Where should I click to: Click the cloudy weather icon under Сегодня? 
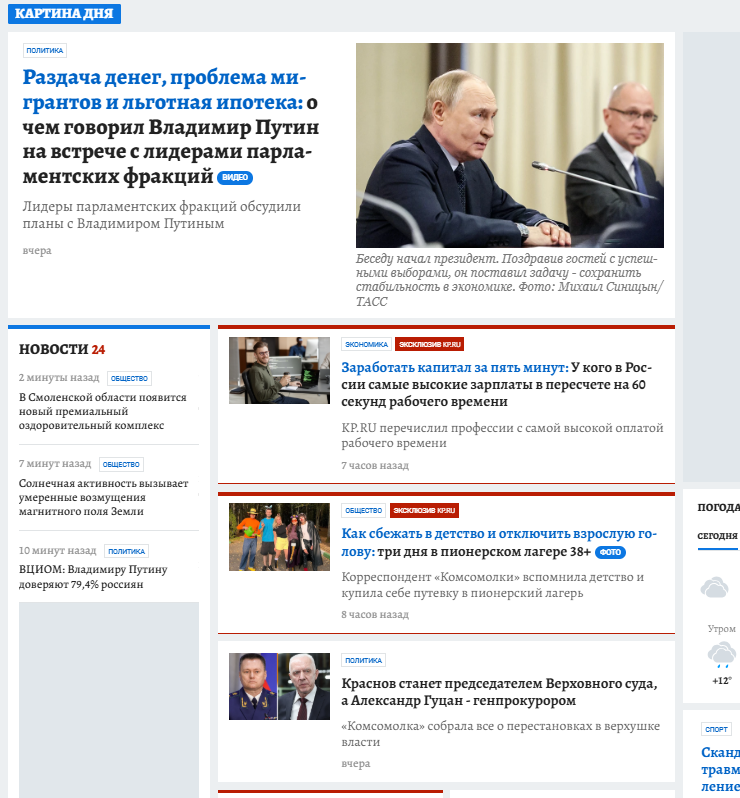pyautogui.click(x=715, y=587)
